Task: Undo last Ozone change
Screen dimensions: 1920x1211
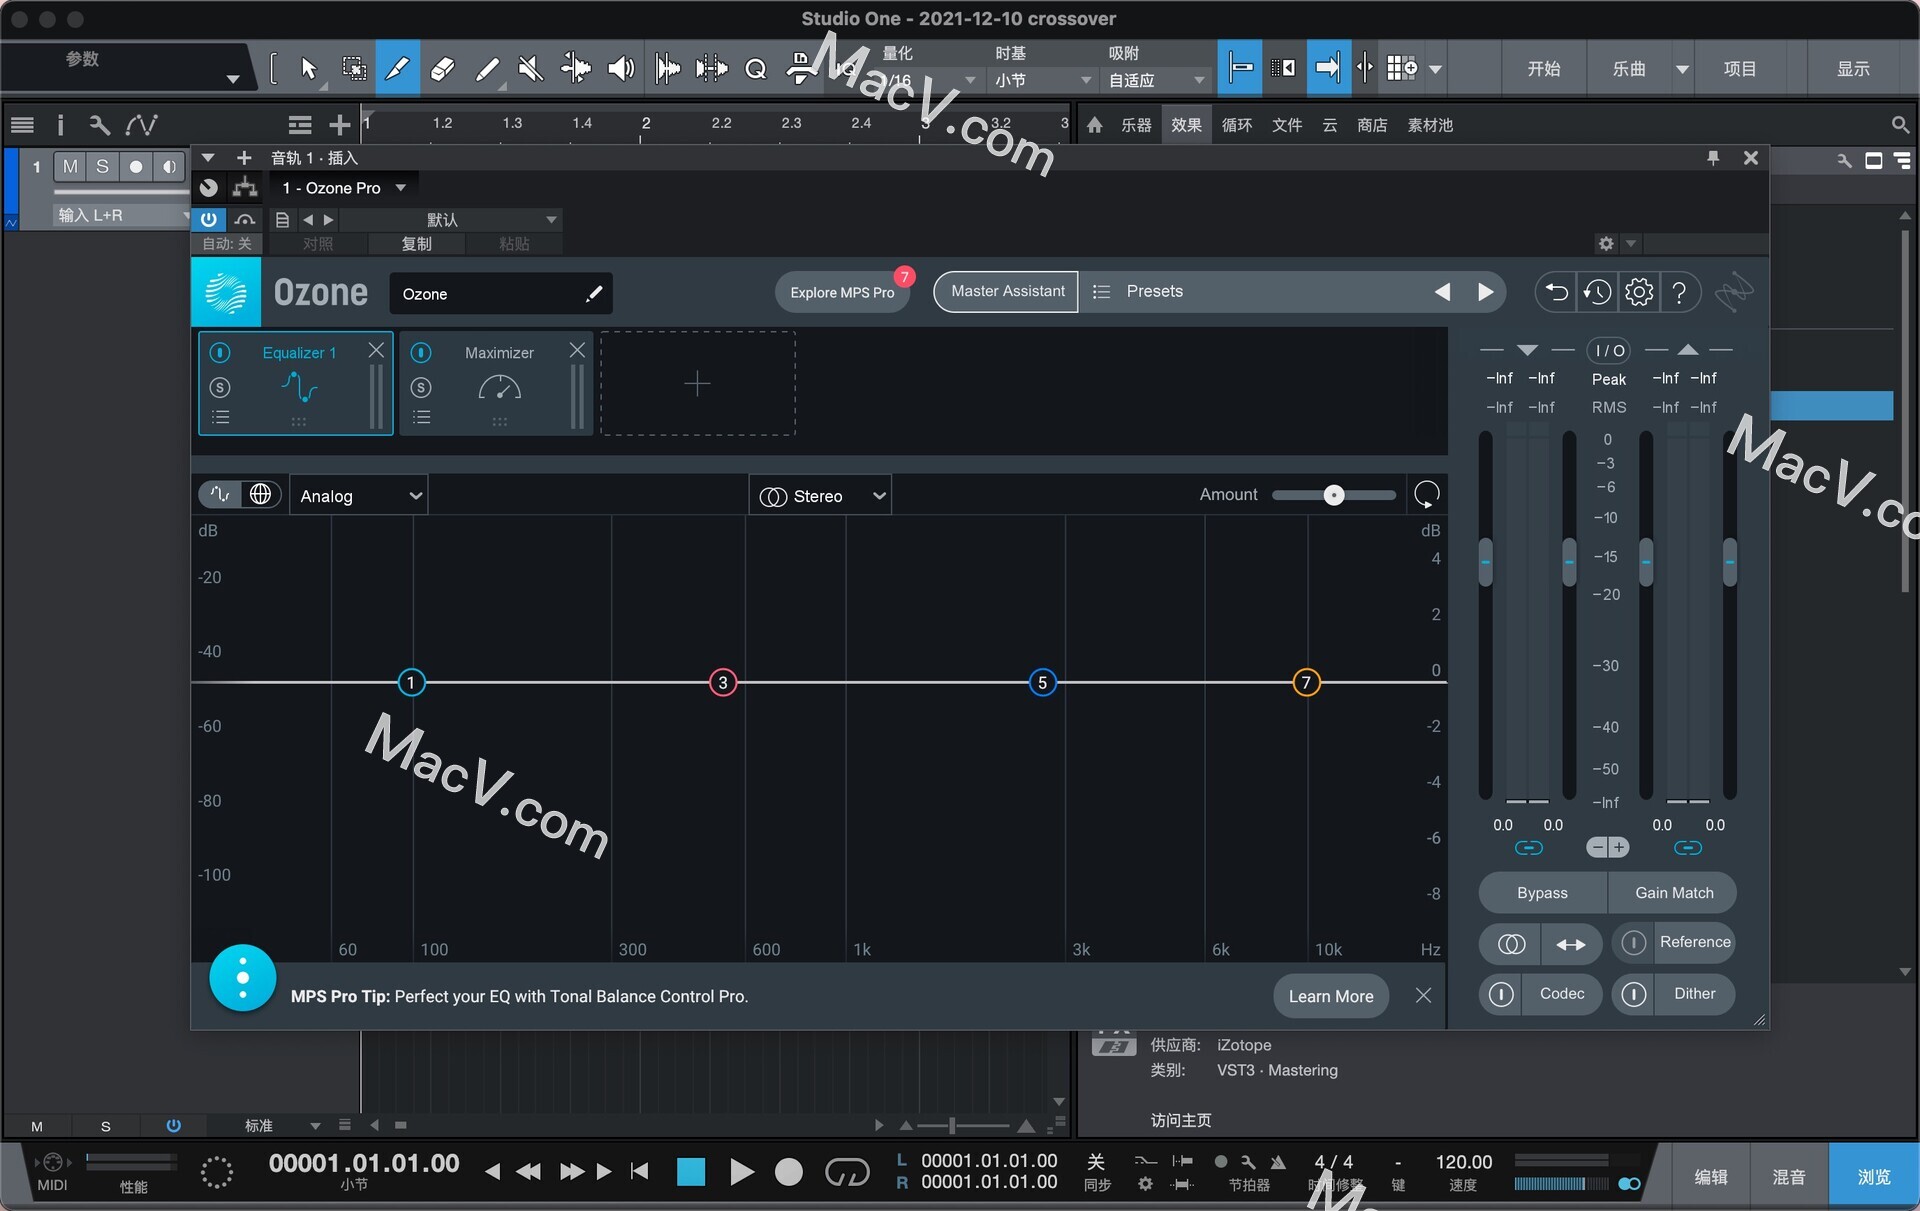Action: pos(1556,292)
